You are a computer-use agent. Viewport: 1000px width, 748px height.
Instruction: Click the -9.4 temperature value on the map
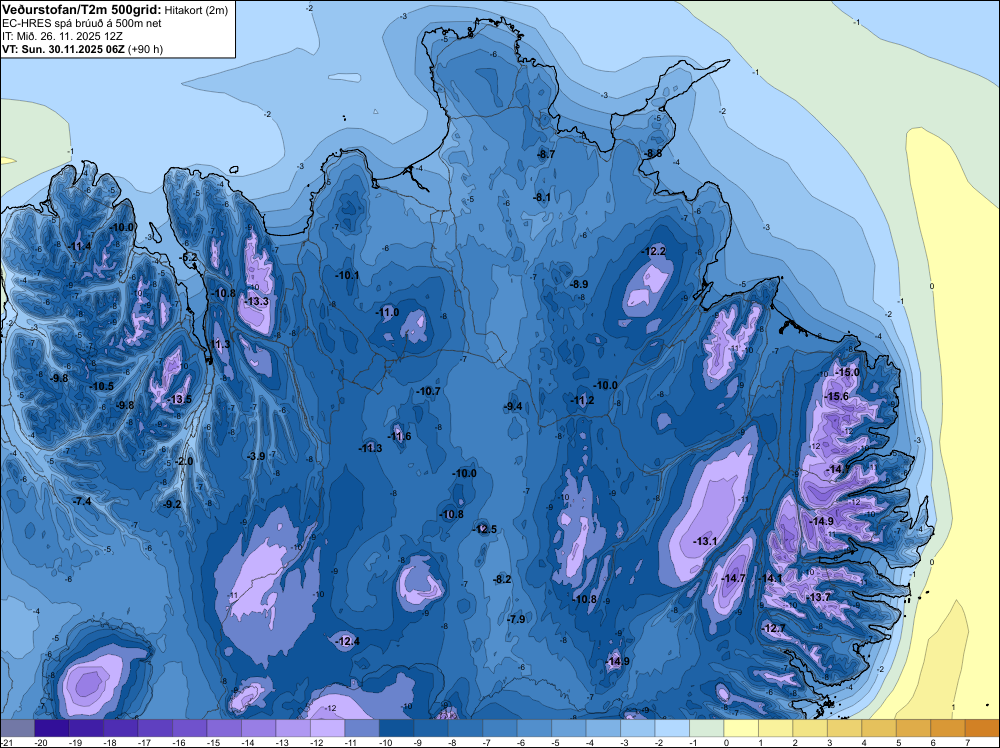pos(513,407)
